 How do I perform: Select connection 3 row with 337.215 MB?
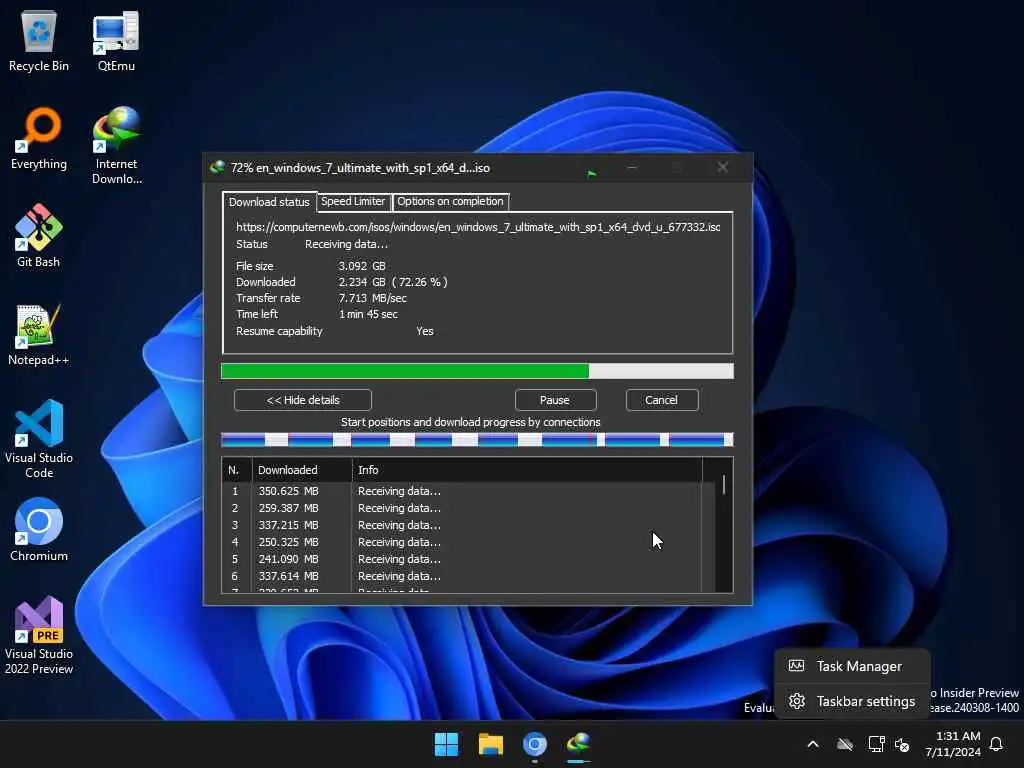pos(462,525)
